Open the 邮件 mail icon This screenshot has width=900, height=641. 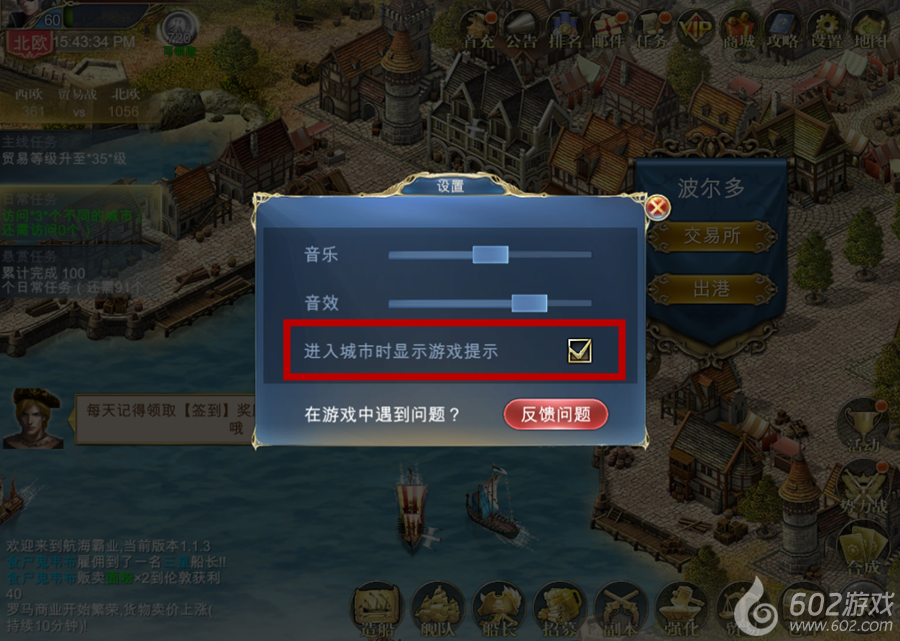pyautogui.click(x=608, y=29)
